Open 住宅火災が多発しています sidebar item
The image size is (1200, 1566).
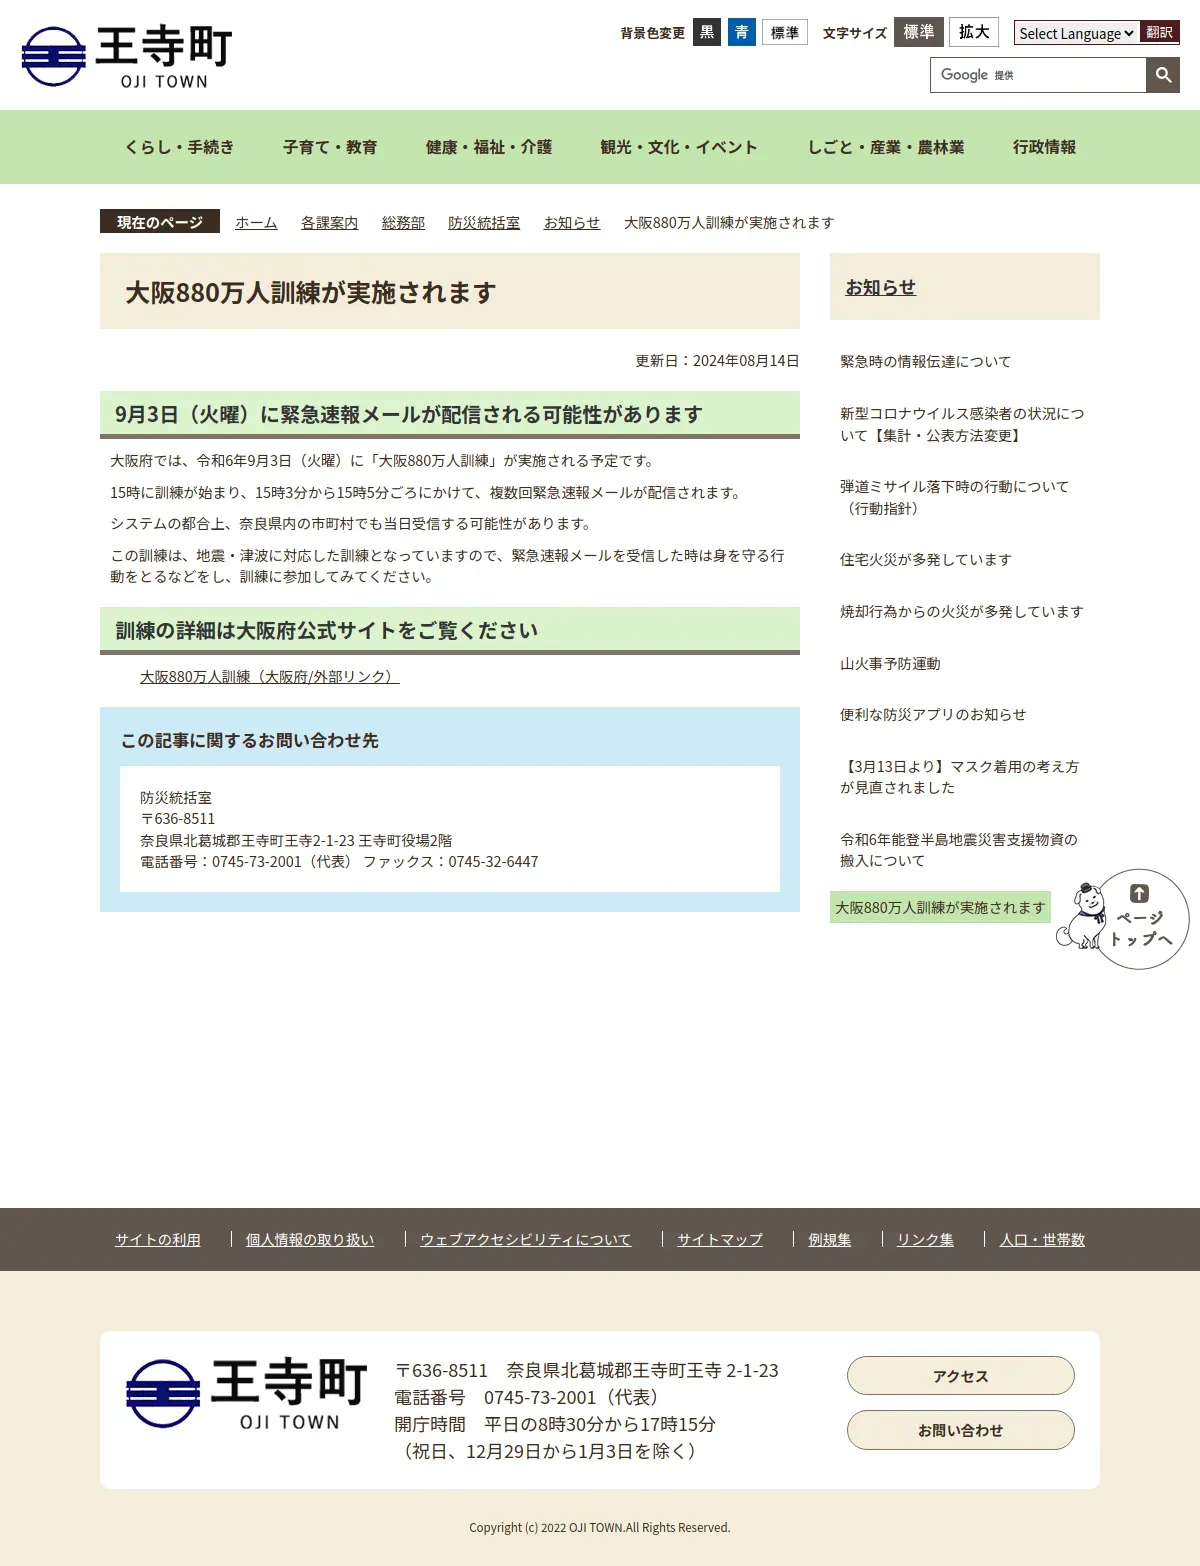pos(925,560)
